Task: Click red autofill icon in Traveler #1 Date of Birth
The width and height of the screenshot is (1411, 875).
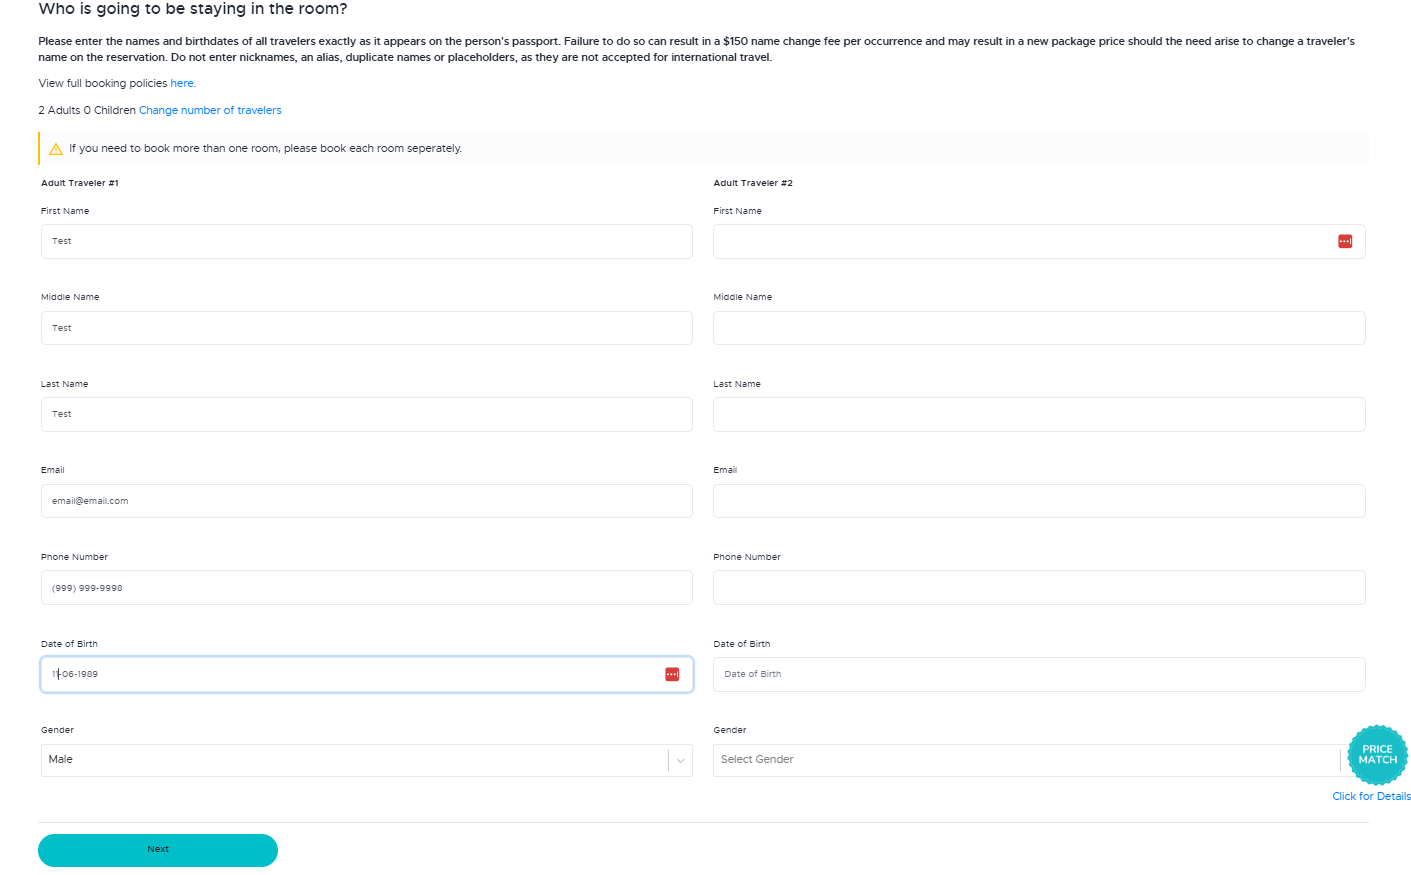Action: [672, 674]
